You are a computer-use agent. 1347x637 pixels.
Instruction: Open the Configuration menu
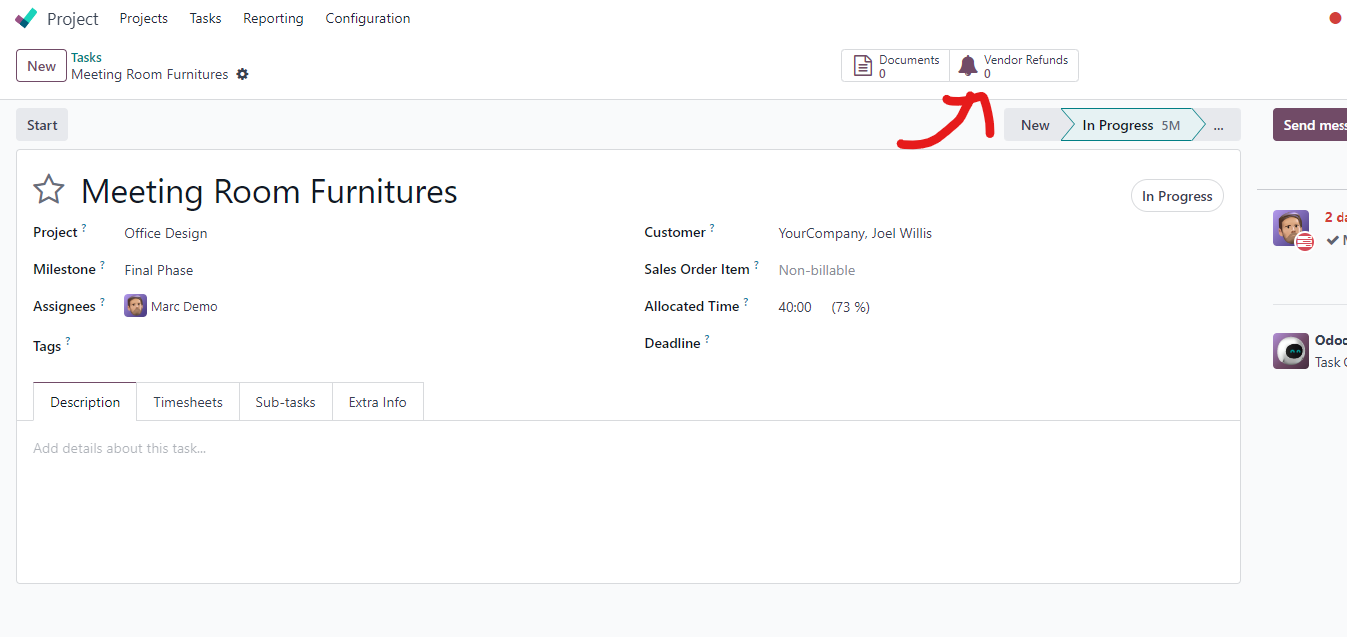[x=368, y=18]
